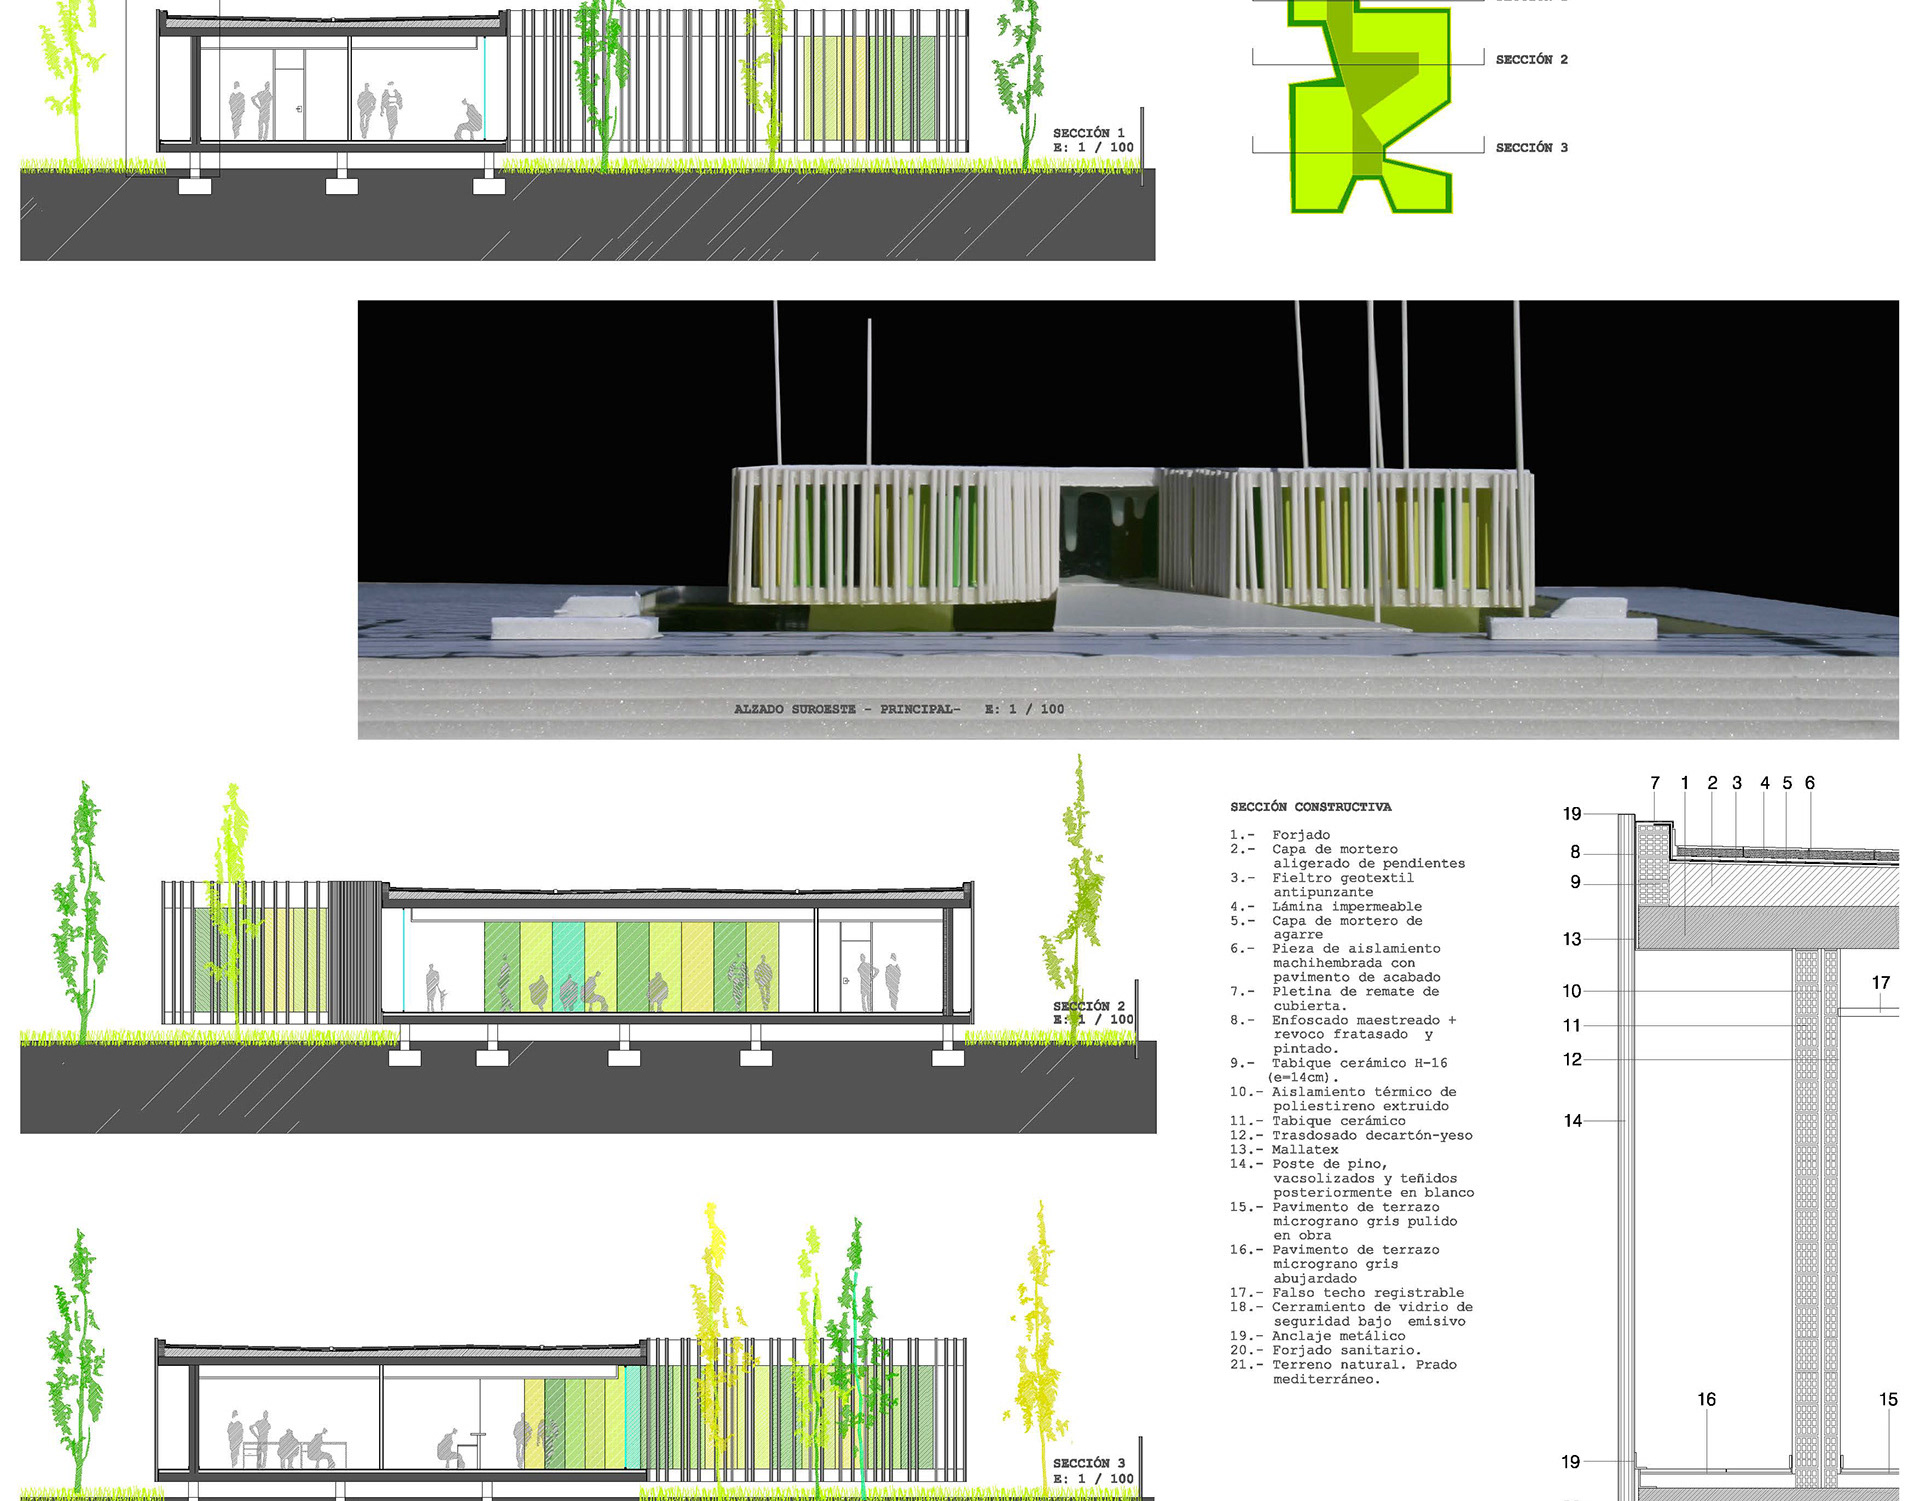Select legend entry '19.- Anclaje metálico'

1318,1336
